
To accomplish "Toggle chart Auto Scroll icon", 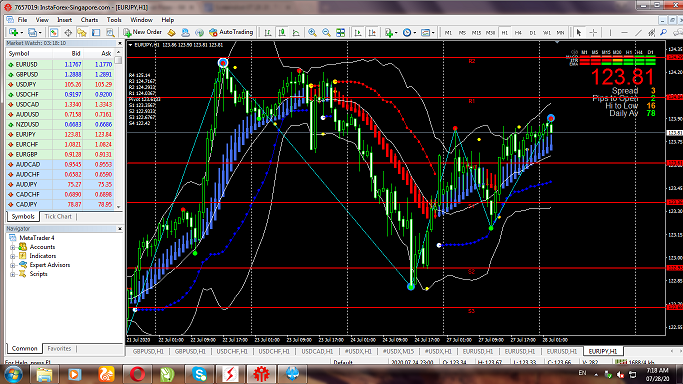I will [358, 33].
